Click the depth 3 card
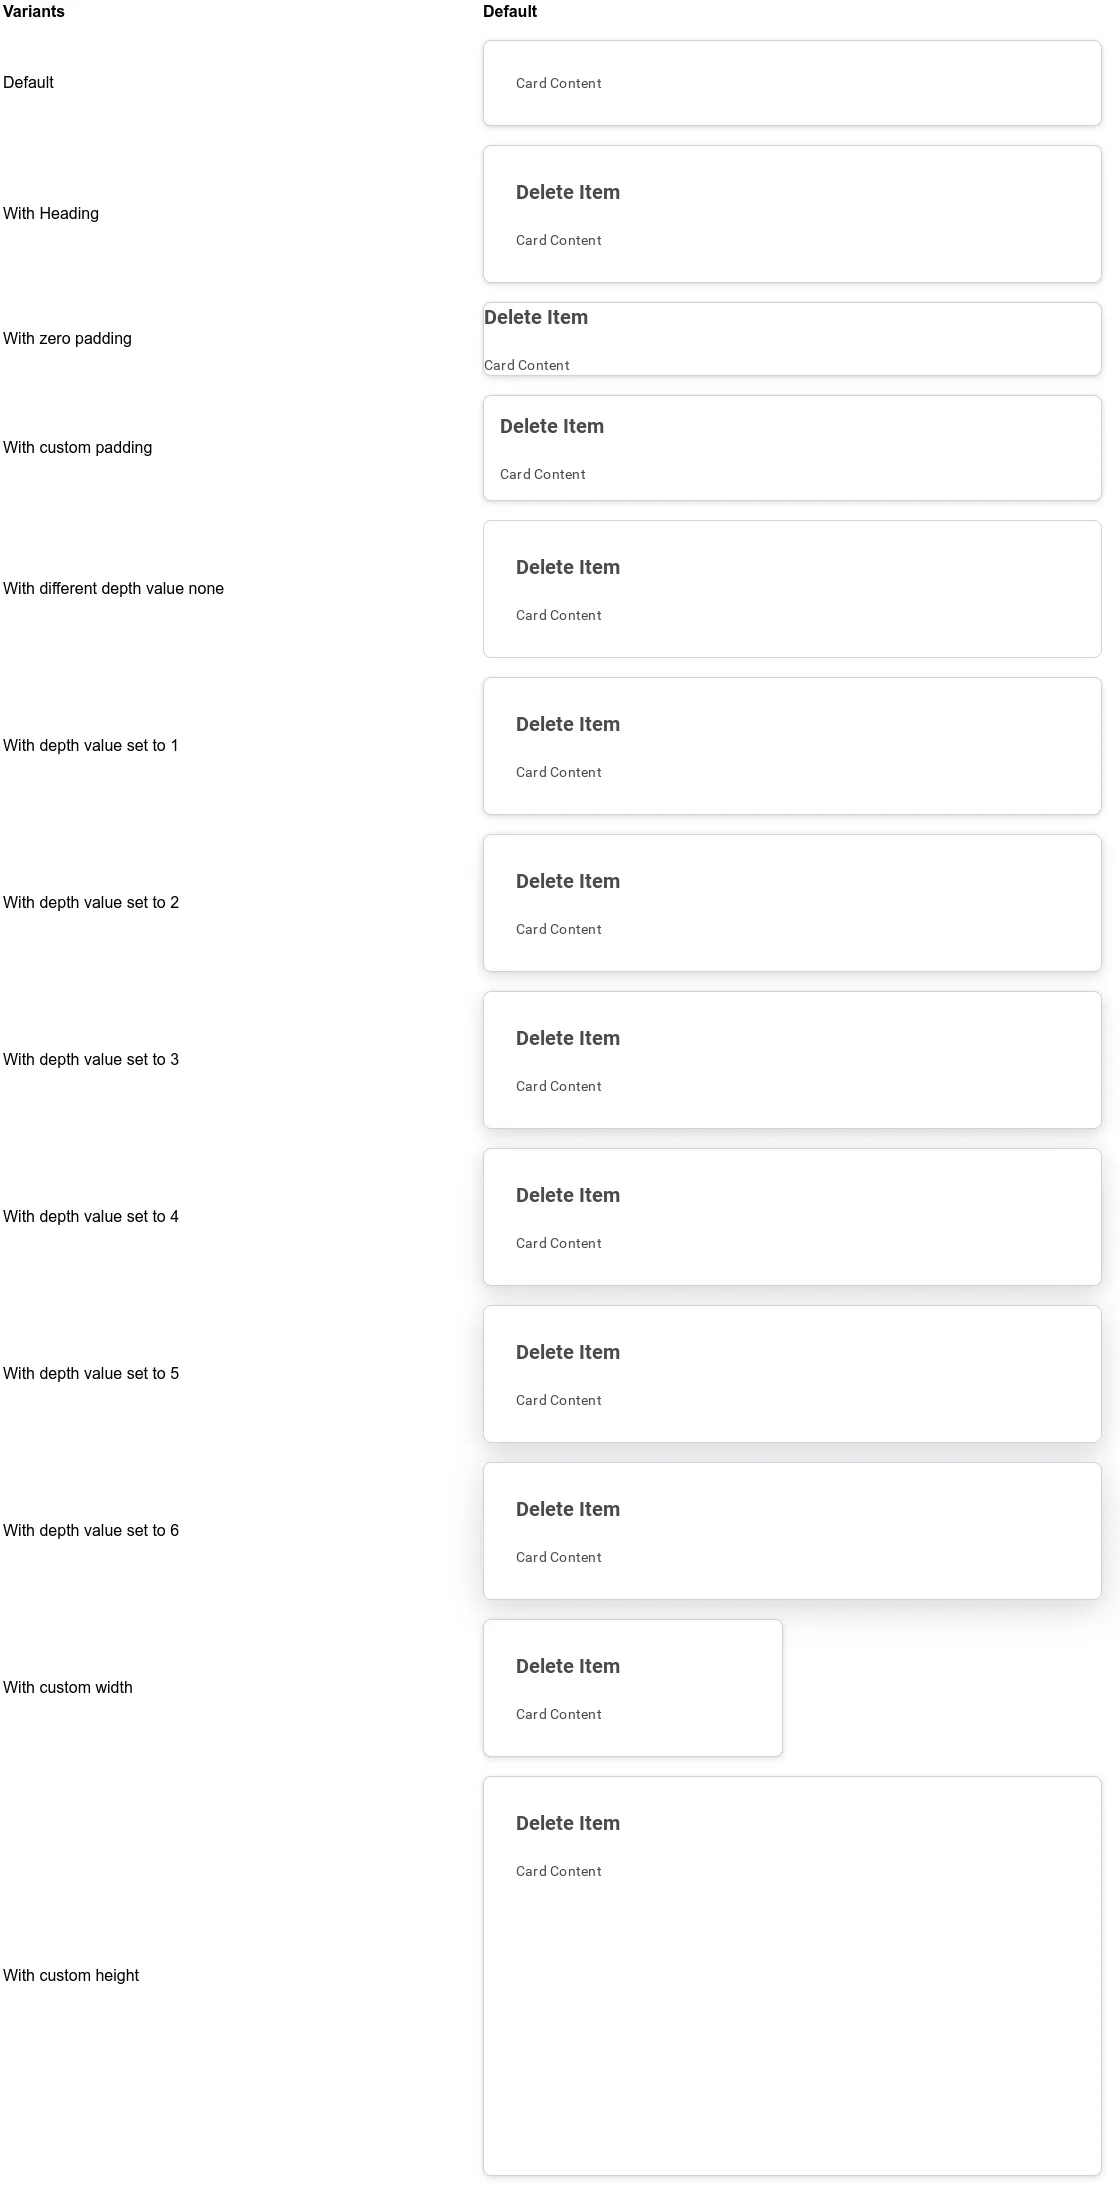This screenshot has width=1120, height=2194. click(792, 1060)
